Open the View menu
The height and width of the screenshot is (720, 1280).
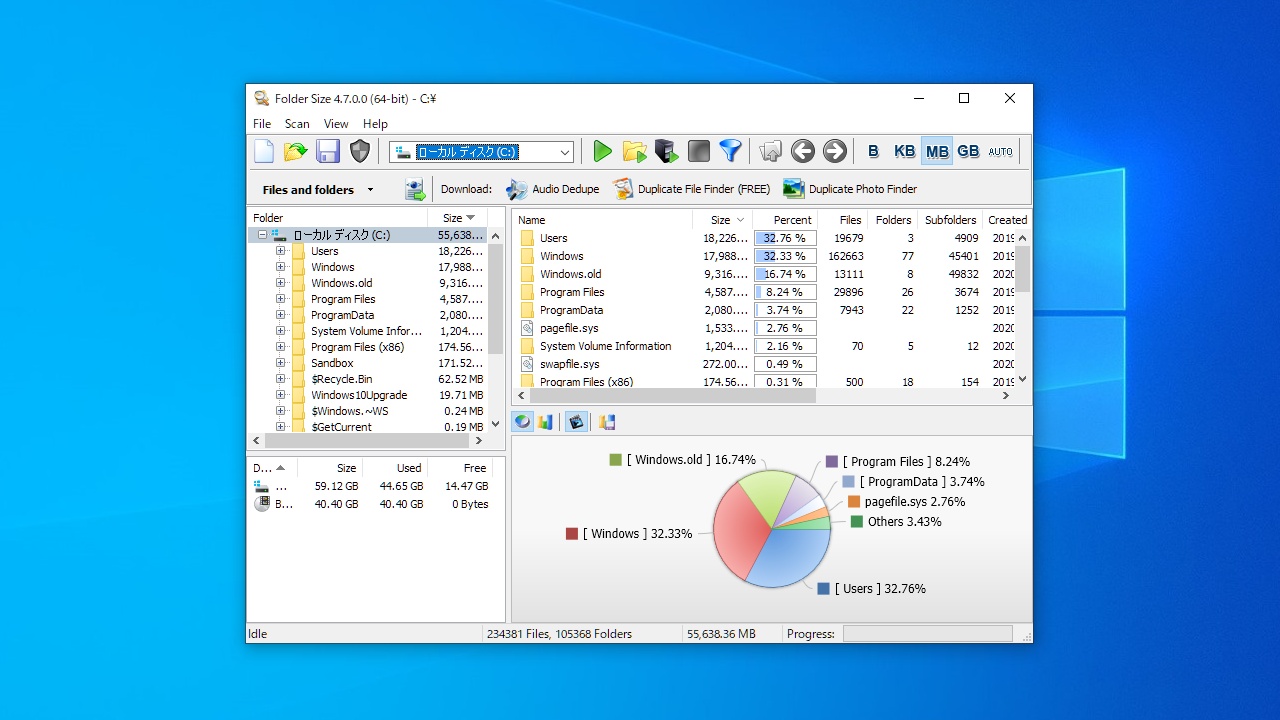click(336, 124)
